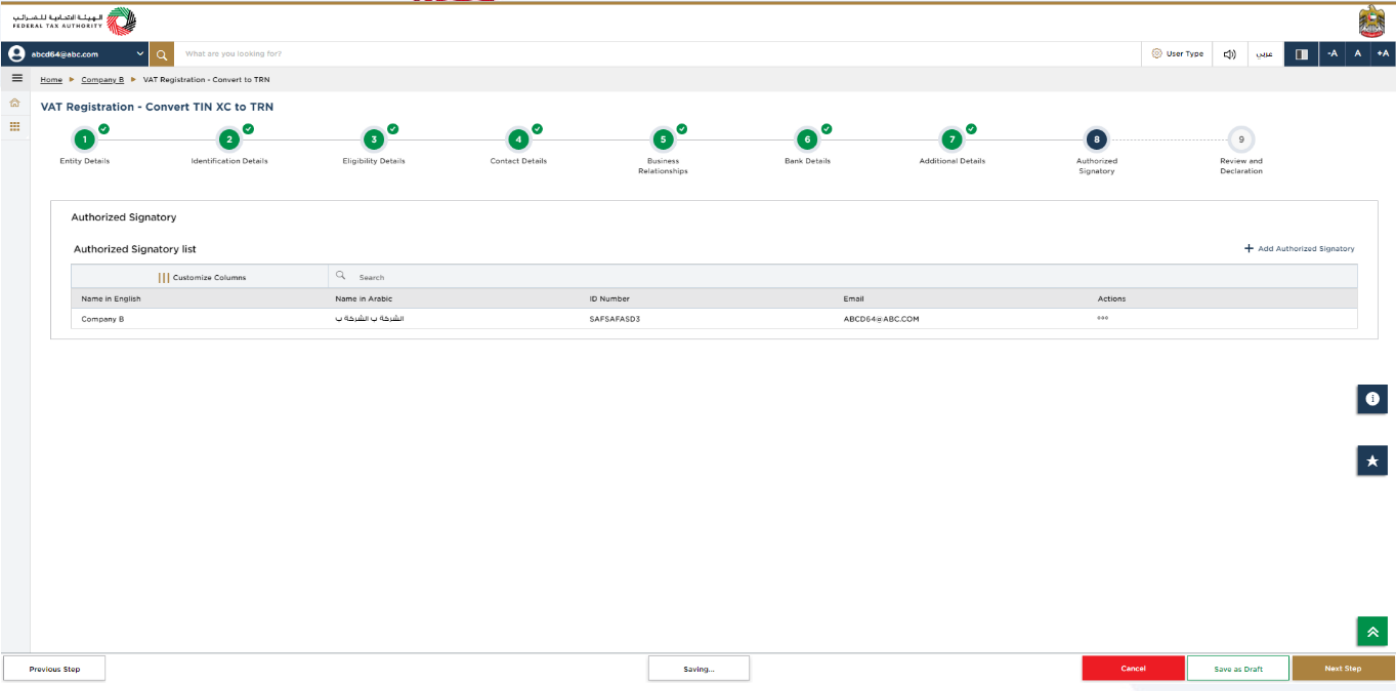Screen dimensions: 1396x691
Task: Select the SAFSAFASD3 ID cell
Action: coord(614,318)
